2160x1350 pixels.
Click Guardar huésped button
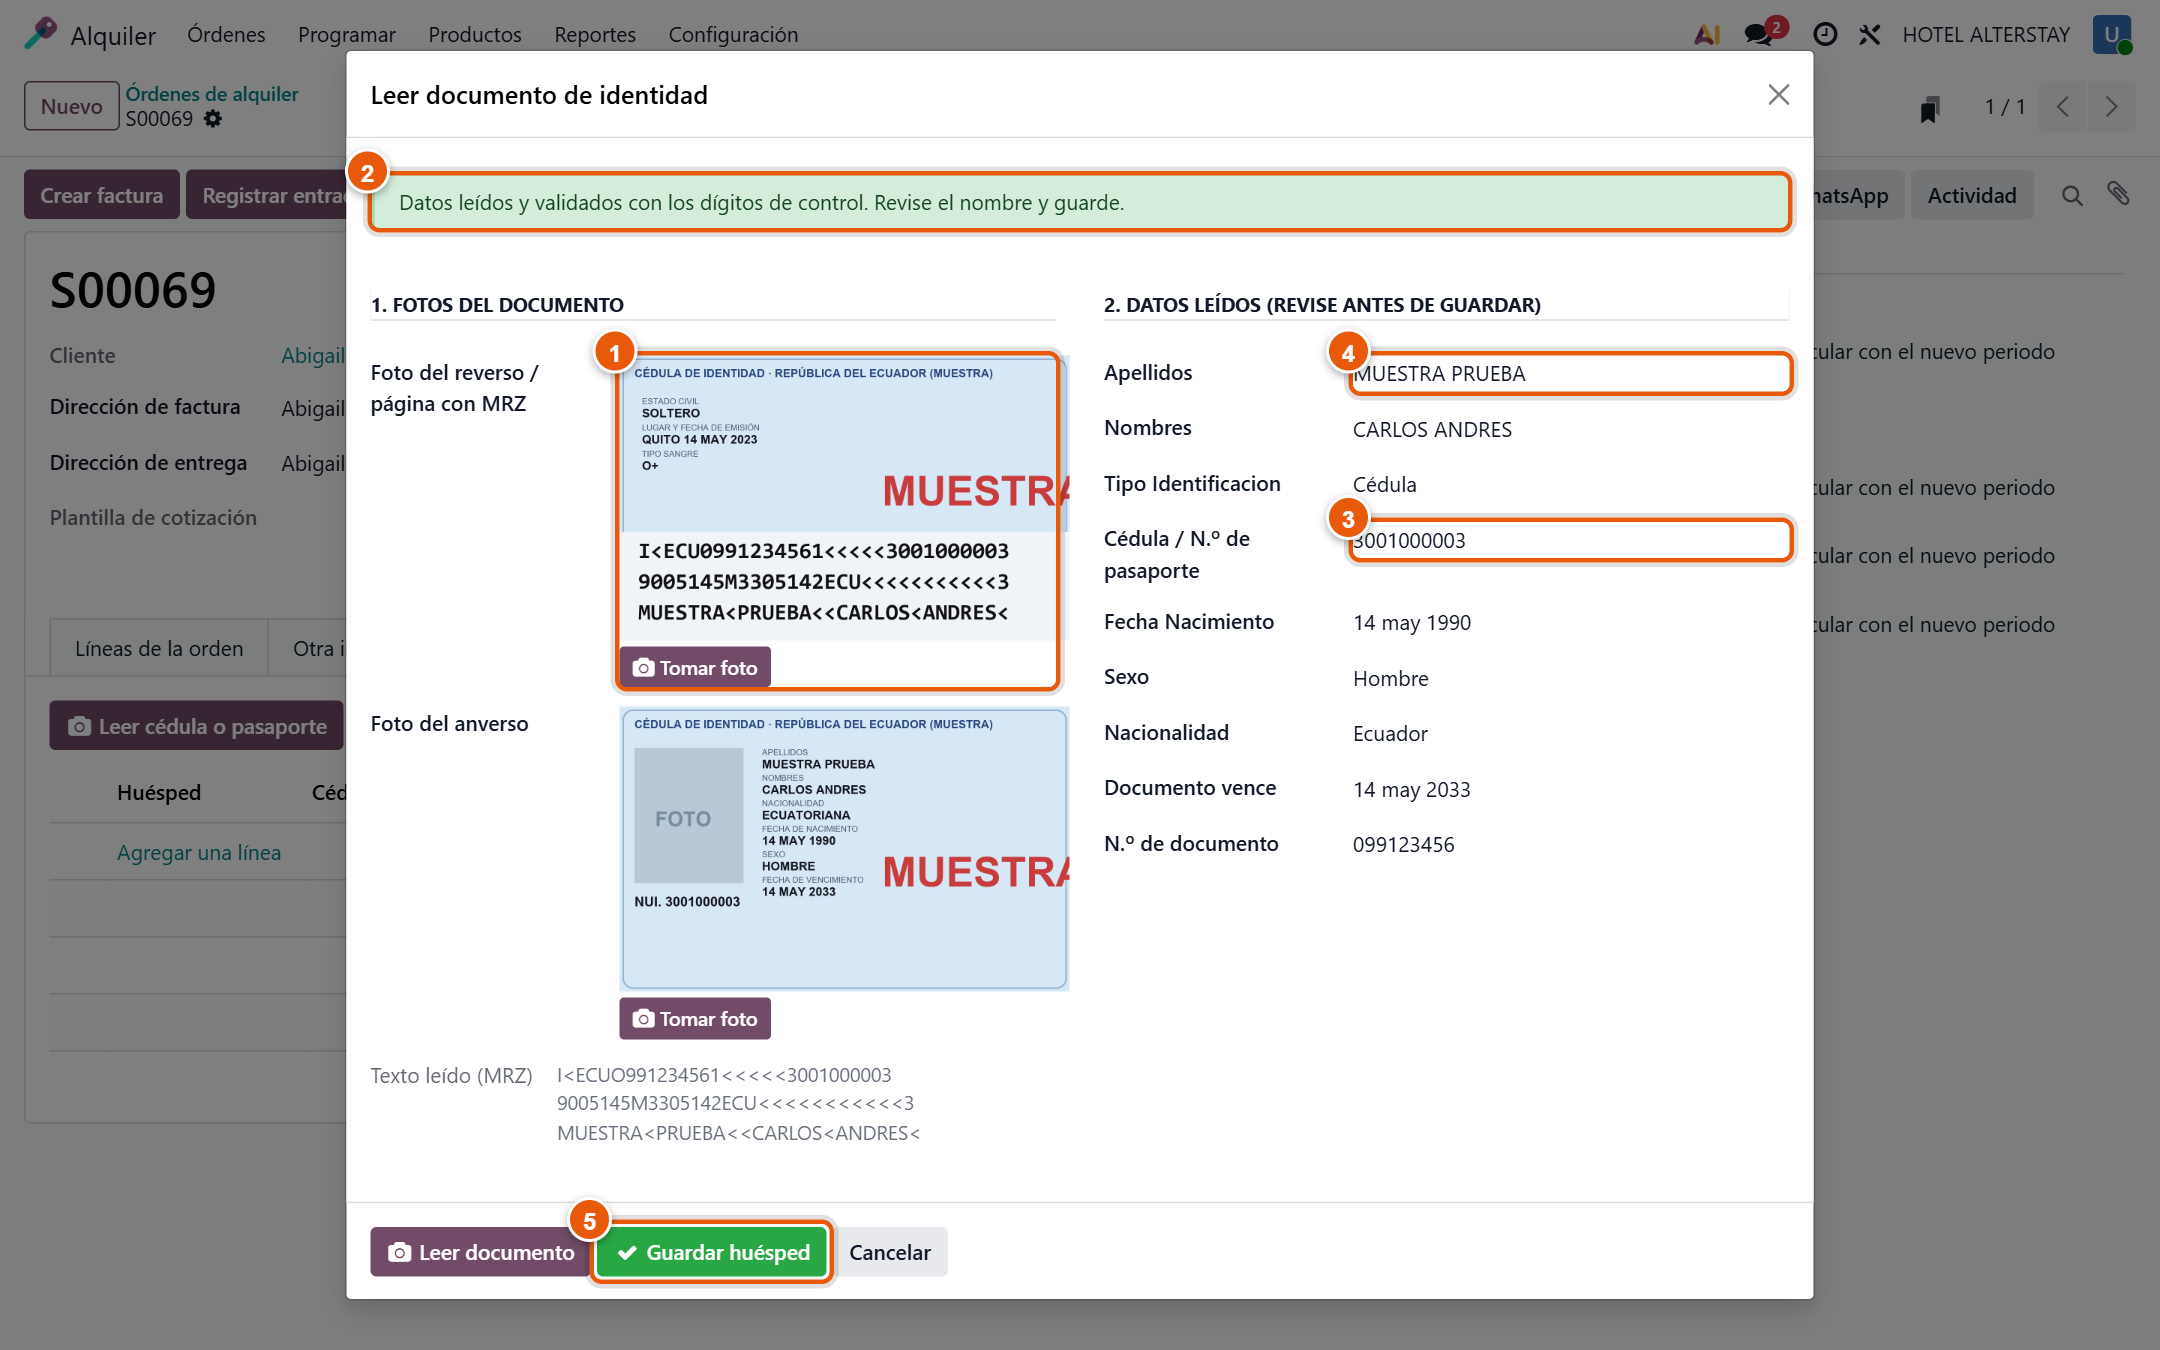[x=713, y=1252]
